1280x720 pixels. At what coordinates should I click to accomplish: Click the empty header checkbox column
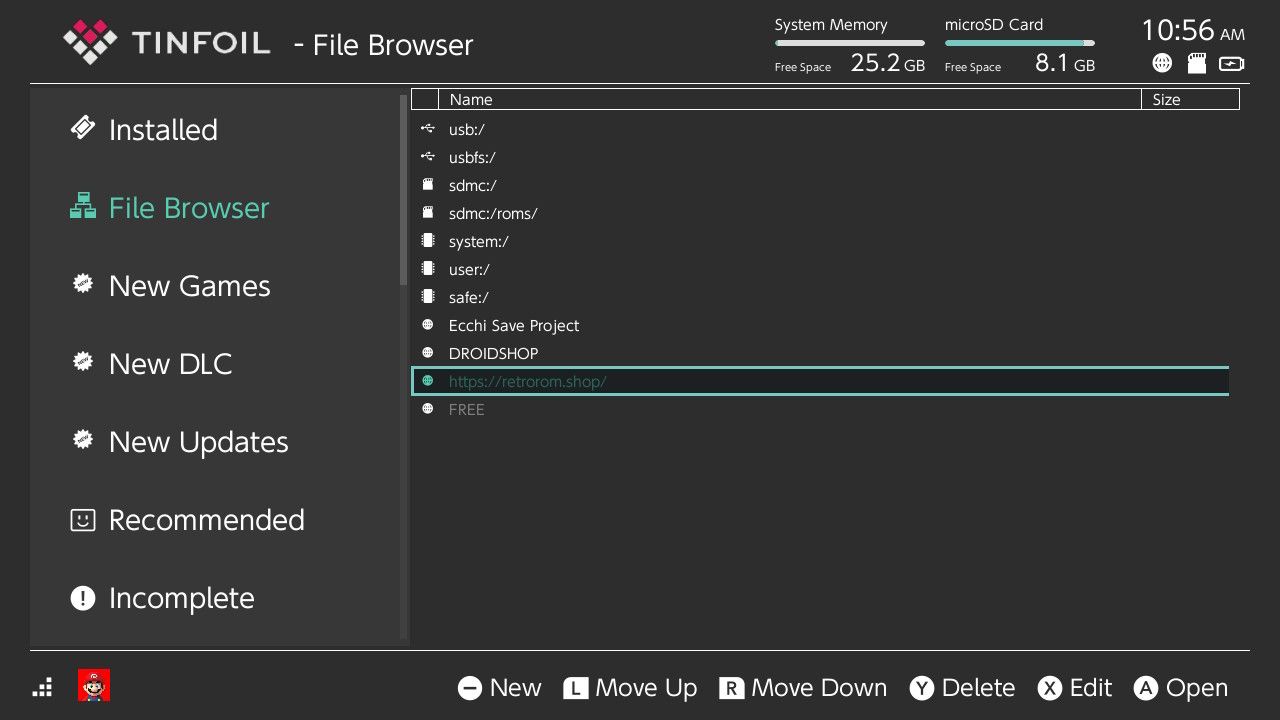tap(425, 99)
